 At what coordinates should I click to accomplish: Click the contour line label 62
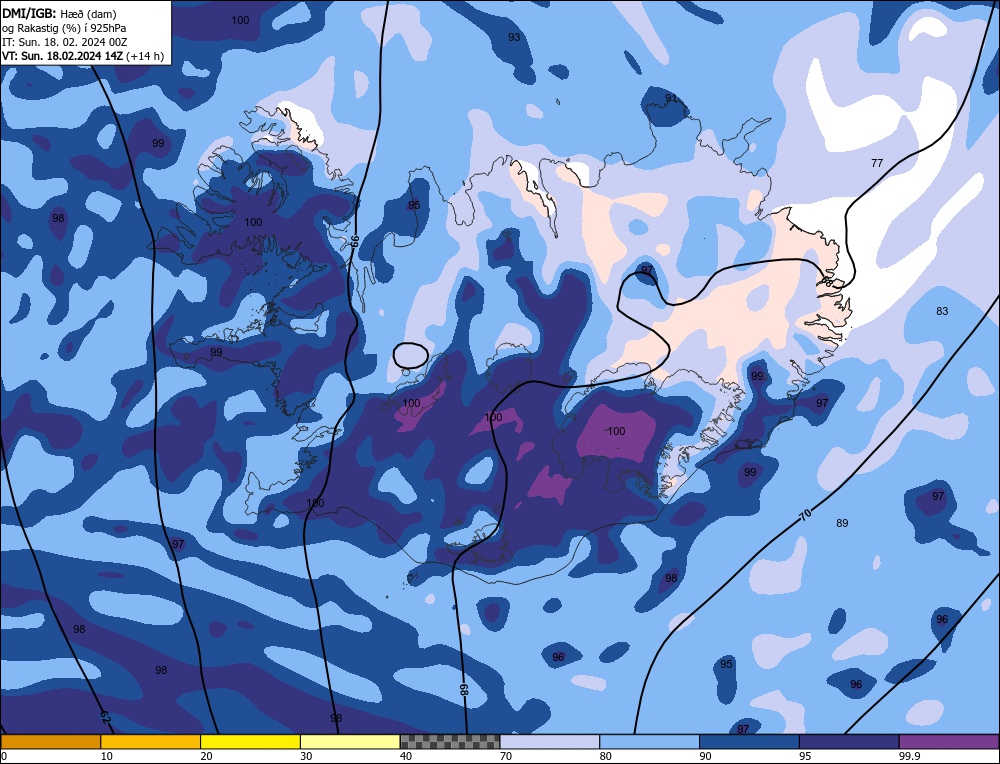point(105,717)
